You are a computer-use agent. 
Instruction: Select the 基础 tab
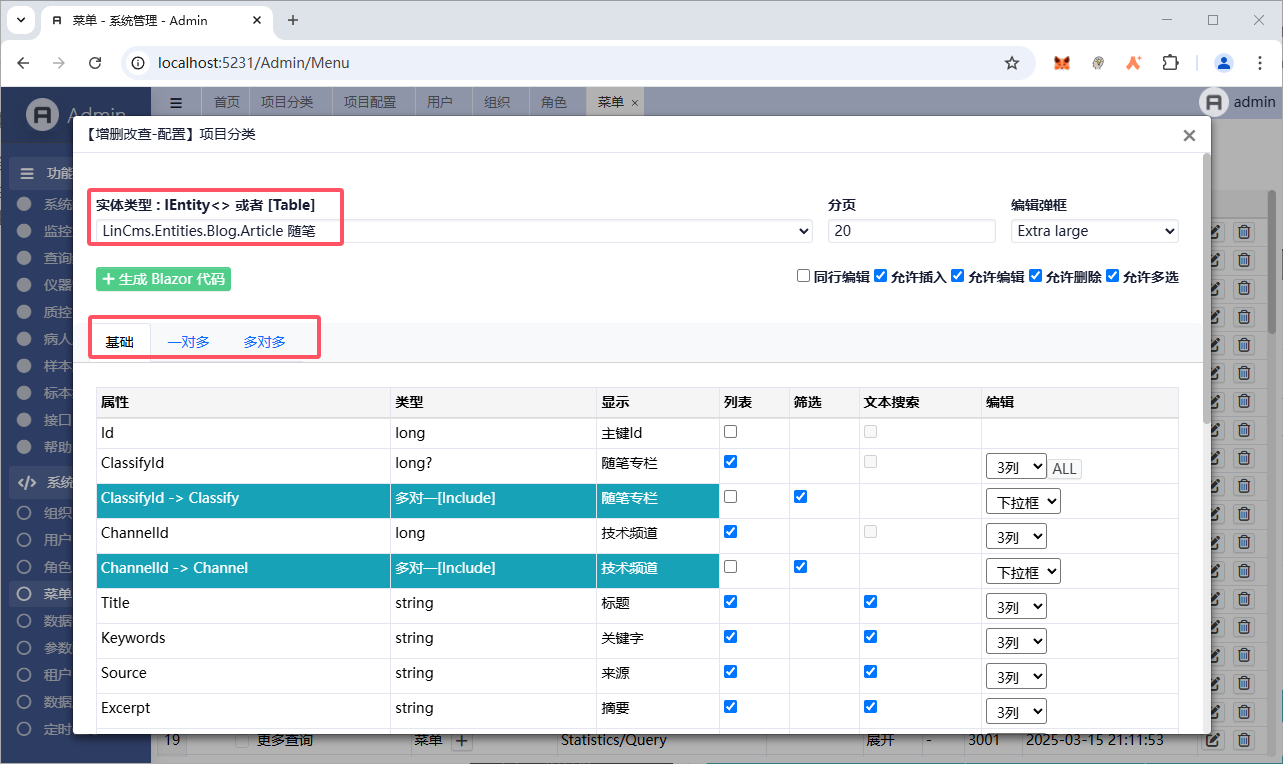(120, 342)
